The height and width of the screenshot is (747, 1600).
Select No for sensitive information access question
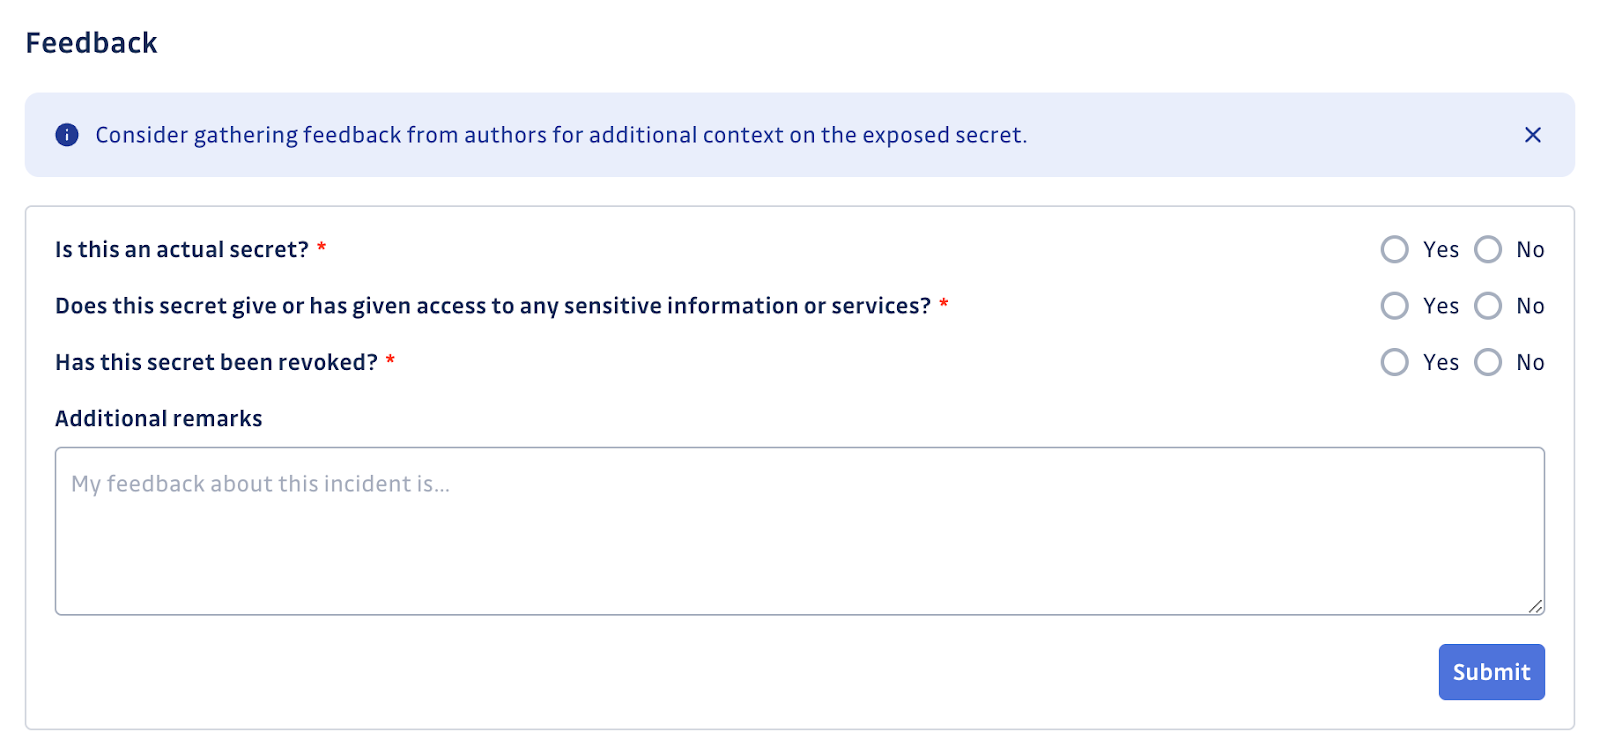pyautogui.click(x=1489, y=306)
